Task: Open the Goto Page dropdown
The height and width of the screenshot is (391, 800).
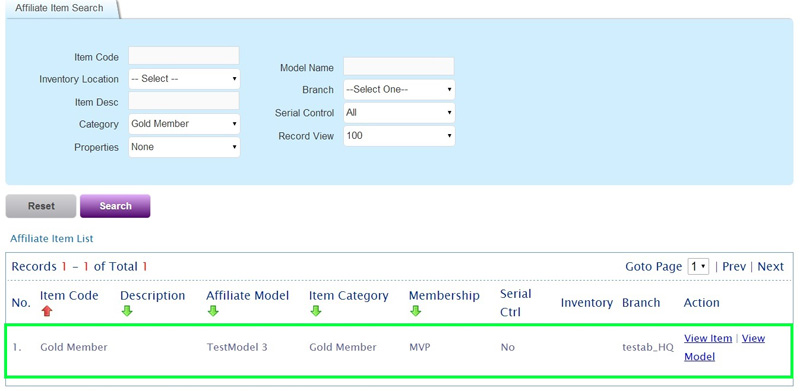Action: [698, 266]
